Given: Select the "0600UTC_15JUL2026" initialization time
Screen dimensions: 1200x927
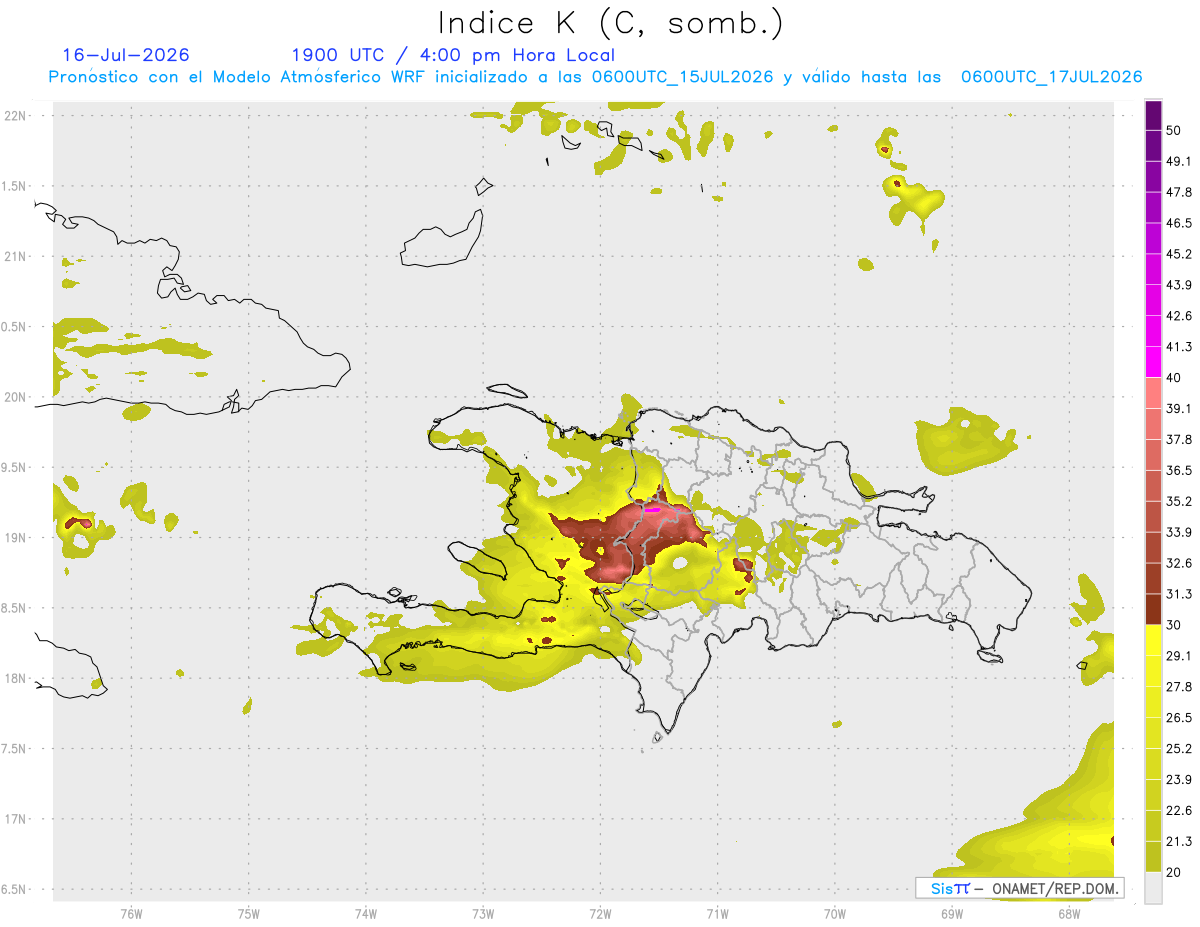Looking at the screenshot, I should click(x=682, y=77).
